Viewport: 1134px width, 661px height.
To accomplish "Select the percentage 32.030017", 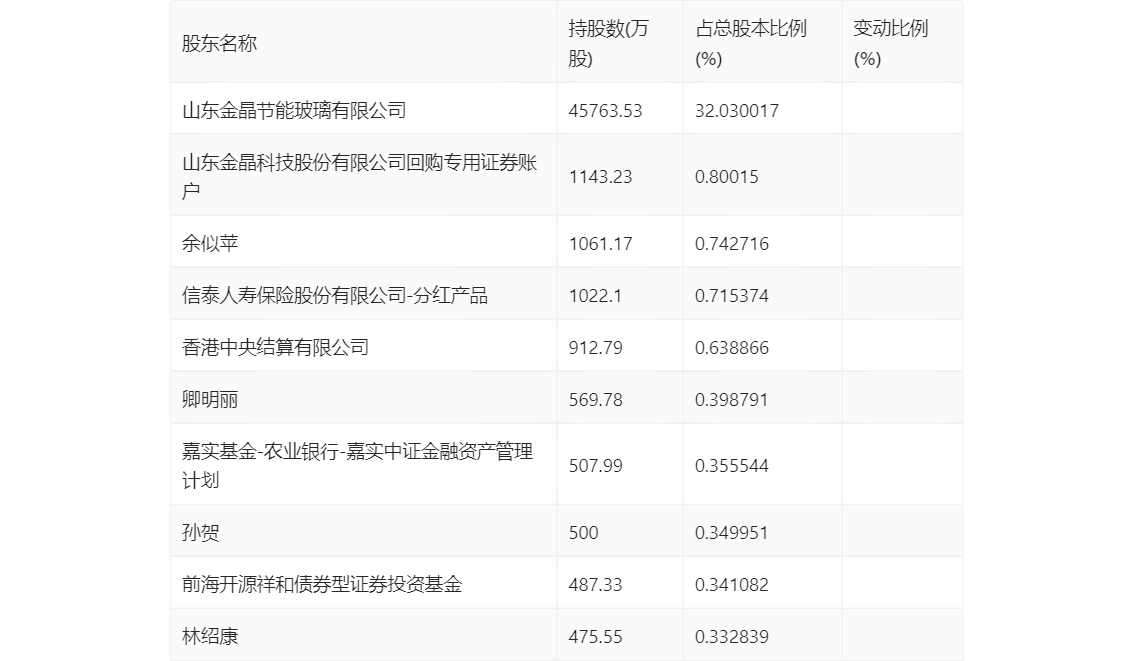I will (x=737, y=111).
